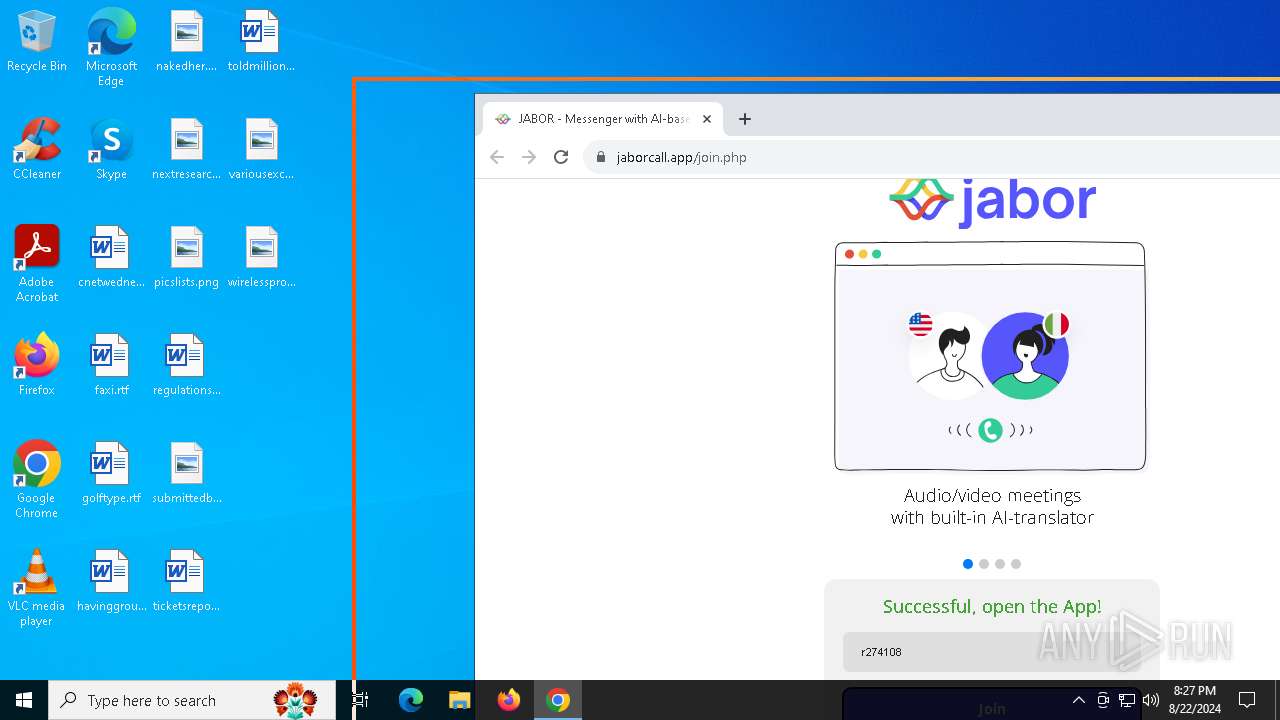Select the cnetwedne Word document
The height and width of the screenshot is (720, 1280).
point(111,258)
